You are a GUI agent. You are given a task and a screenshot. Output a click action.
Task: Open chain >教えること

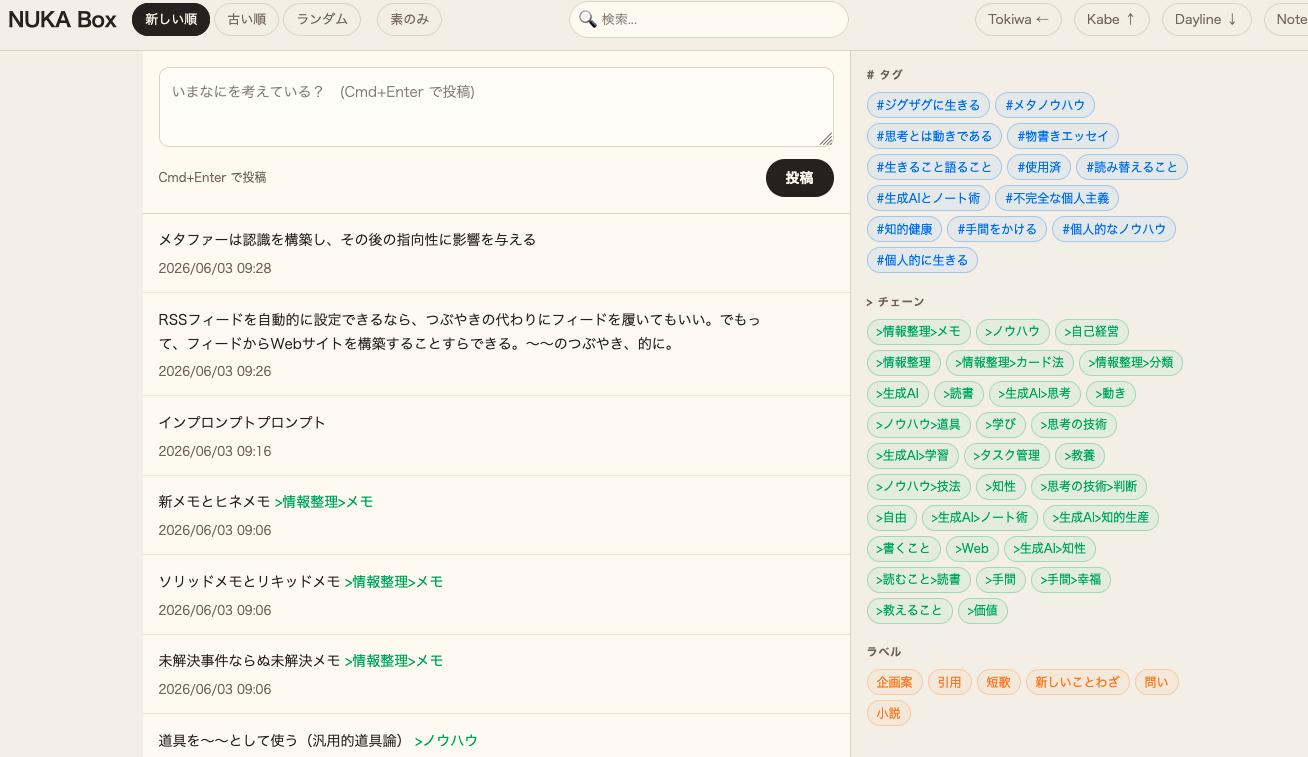pos(909,610)
